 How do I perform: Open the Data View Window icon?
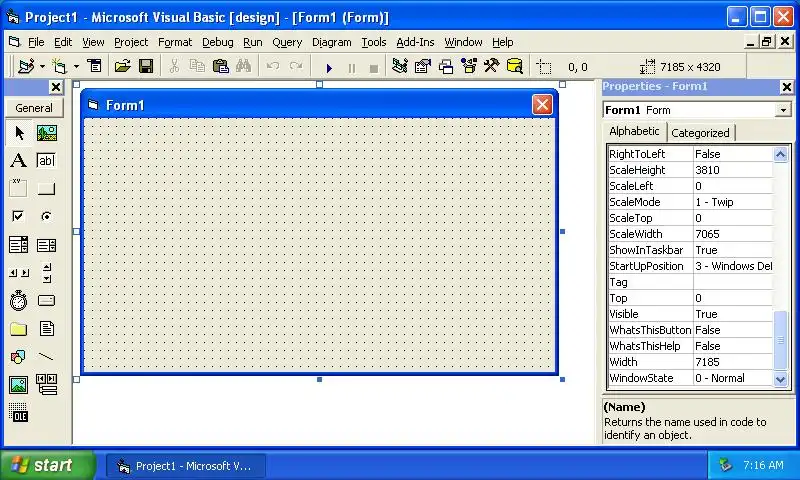click(514, 66)
